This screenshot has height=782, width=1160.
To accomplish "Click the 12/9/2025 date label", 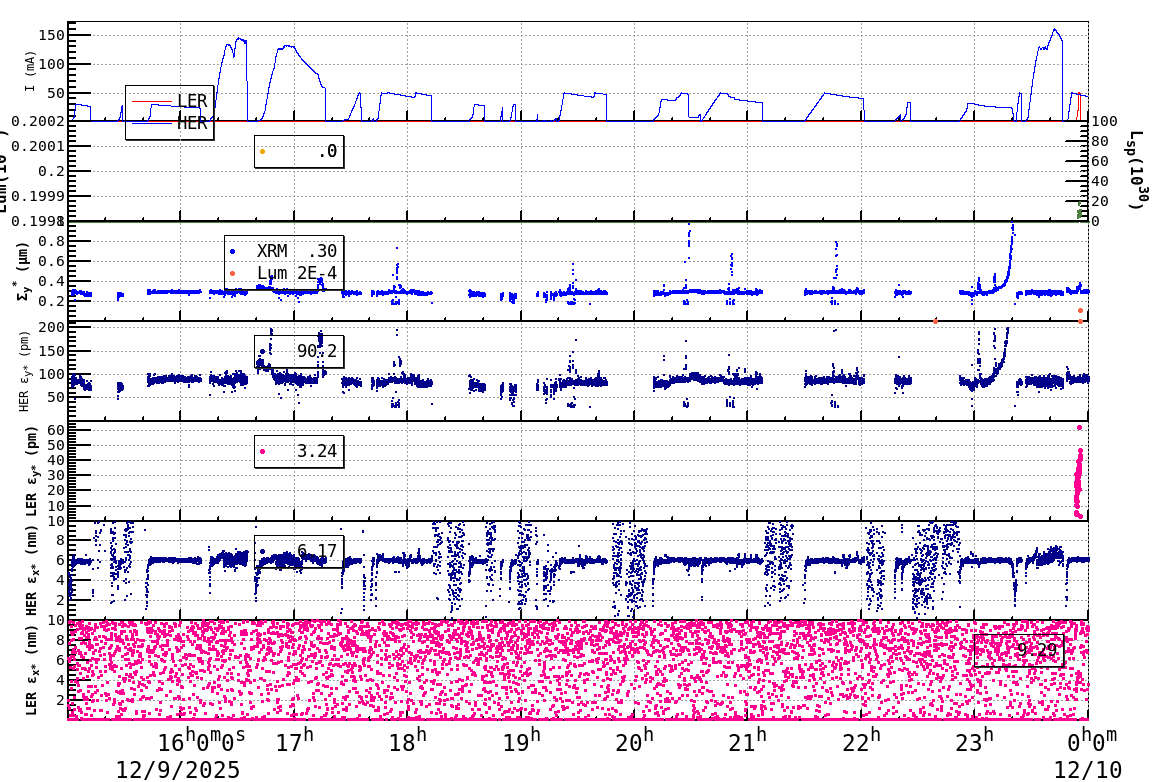I will click(x=178, y=770).
